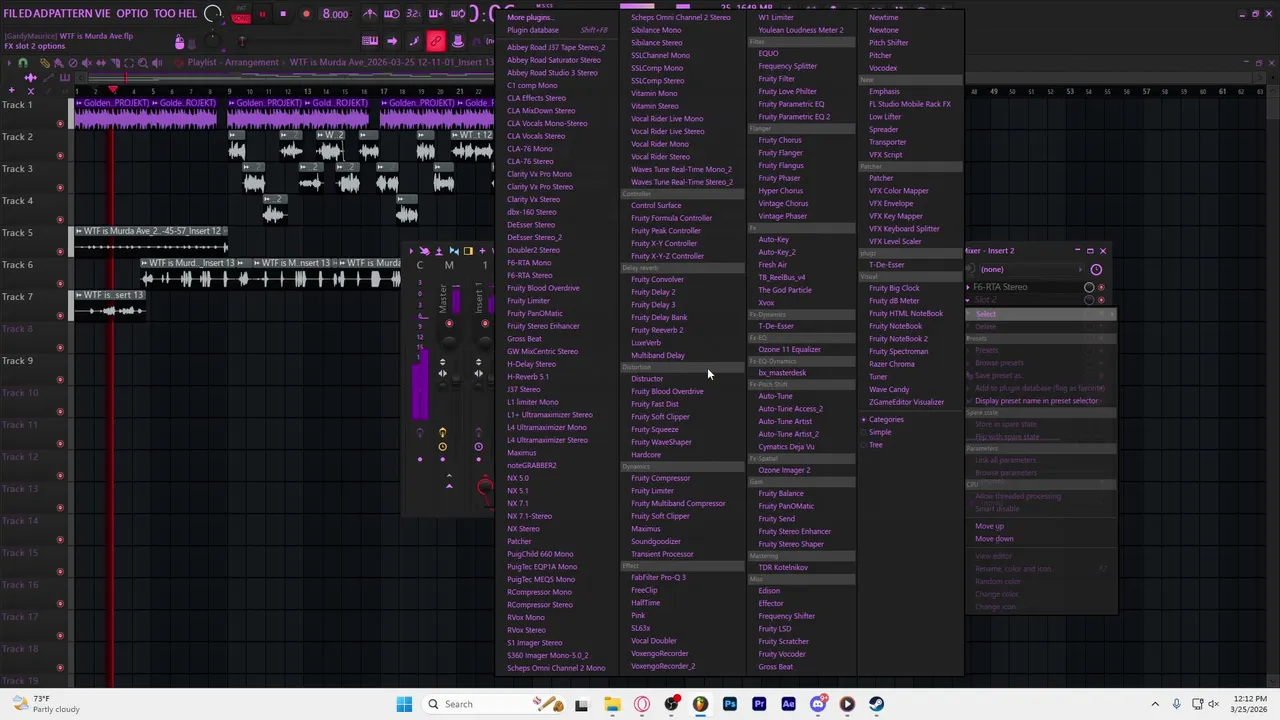Toggle Display preset name in preset selector
The height and width of the screenshot is (720, 1280).
point(1036,401)
